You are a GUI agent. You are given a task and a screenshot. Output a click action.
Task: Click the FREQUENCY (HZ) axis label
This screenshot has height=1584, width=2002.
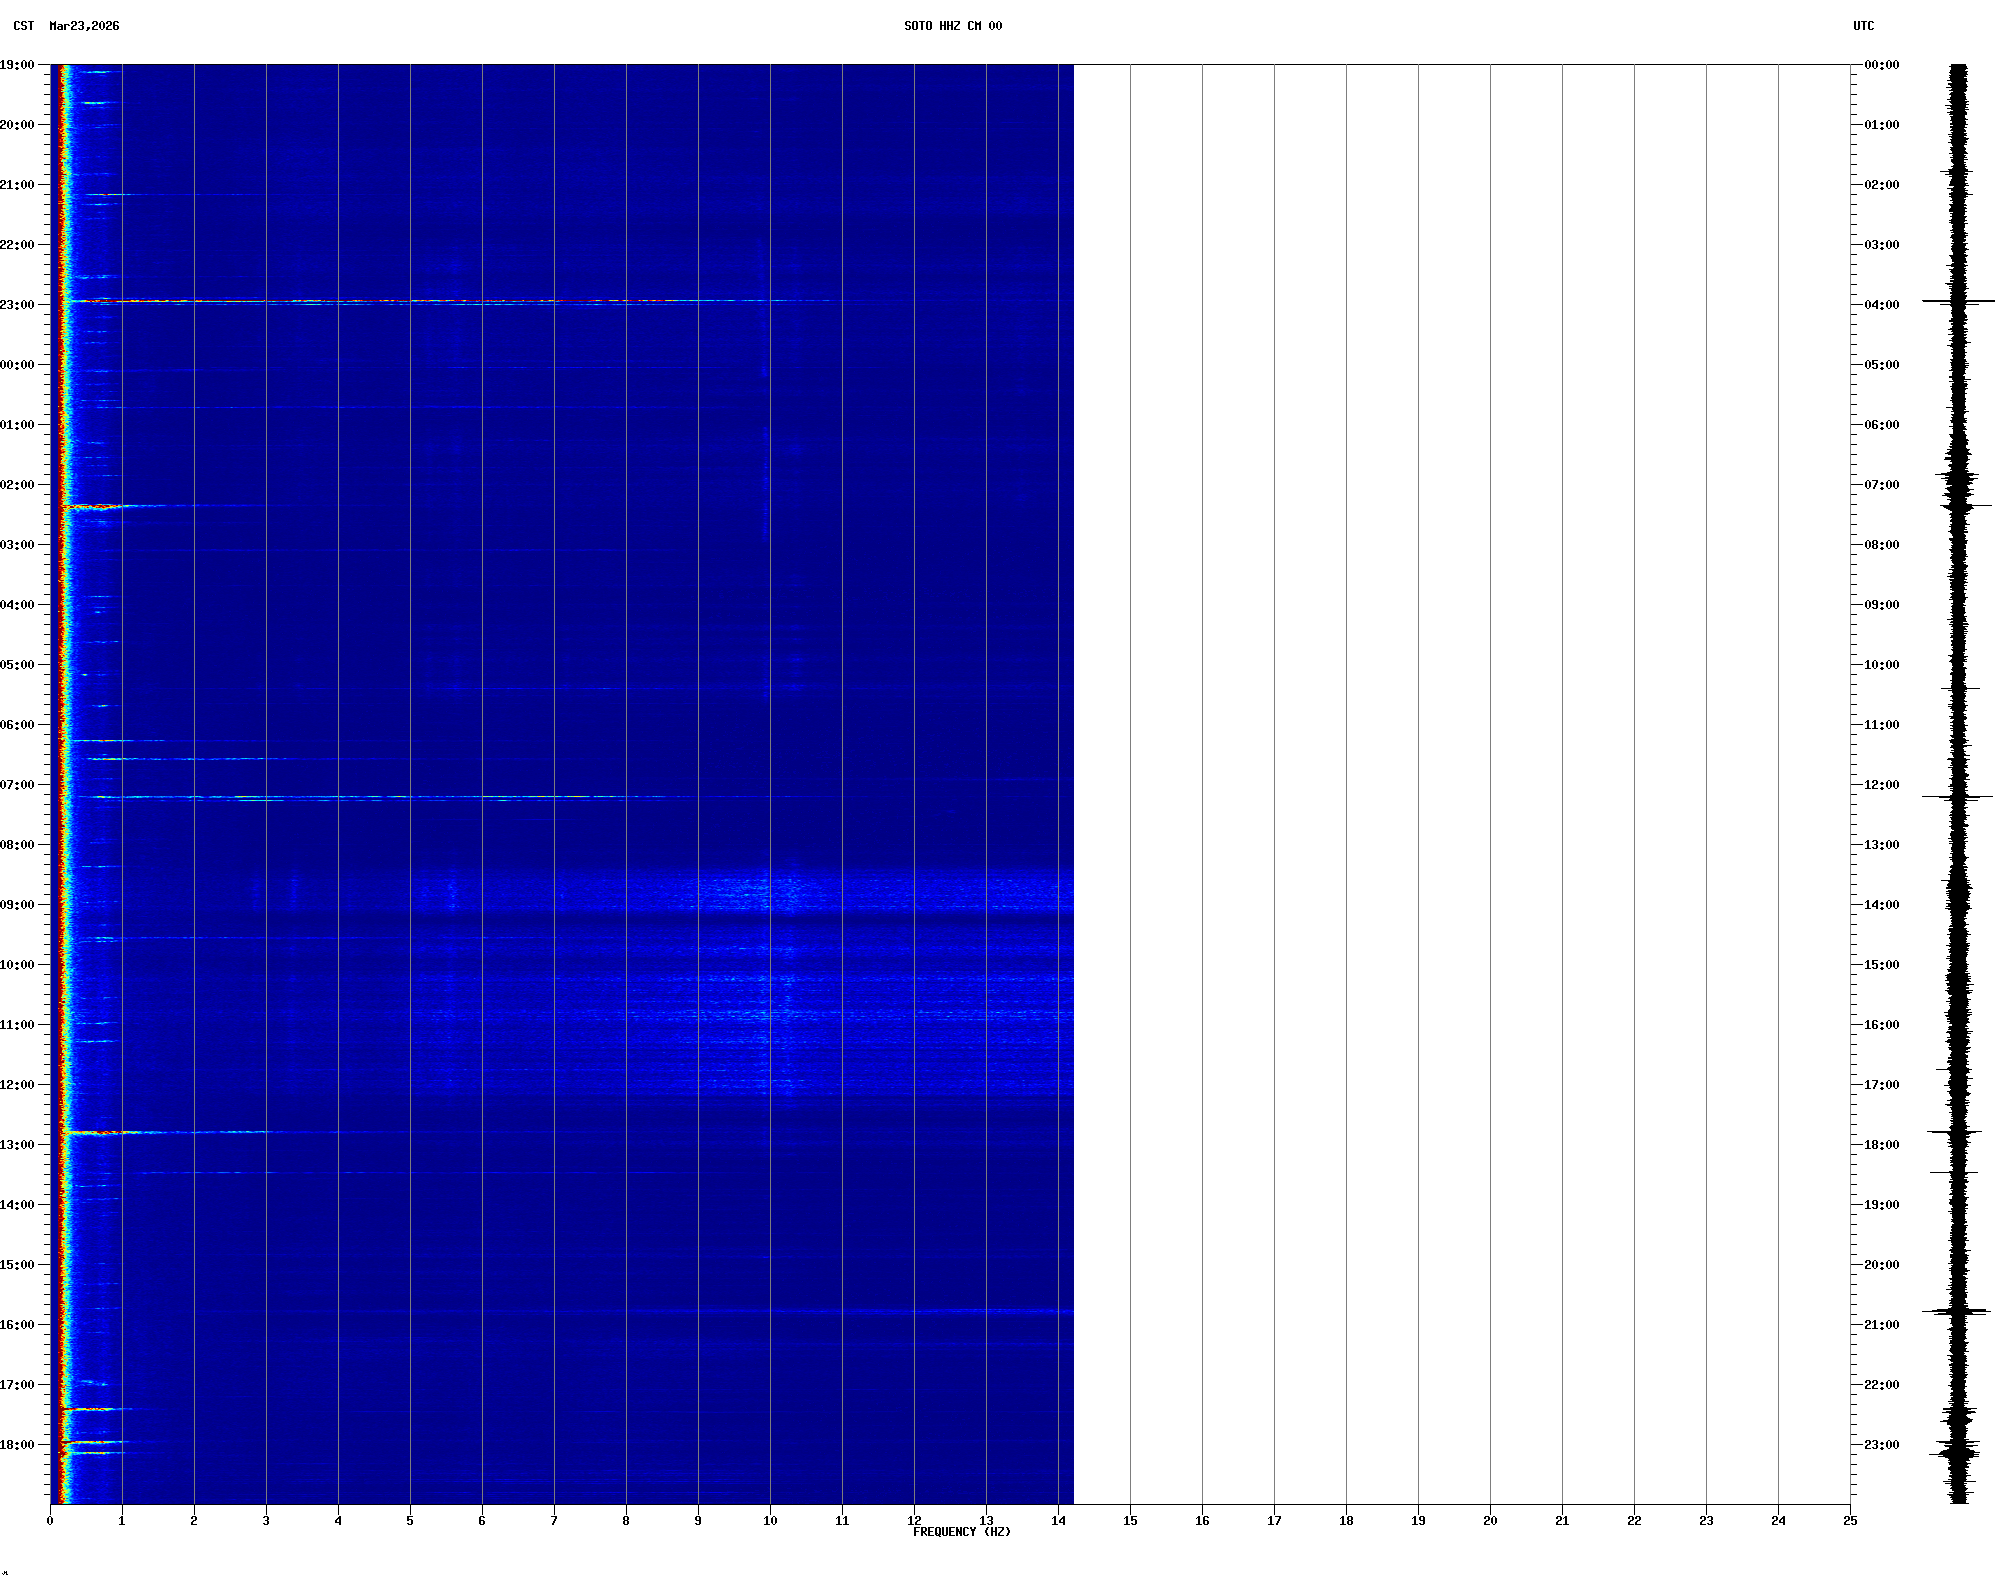pyautogui.click(x=961, y=1532)
